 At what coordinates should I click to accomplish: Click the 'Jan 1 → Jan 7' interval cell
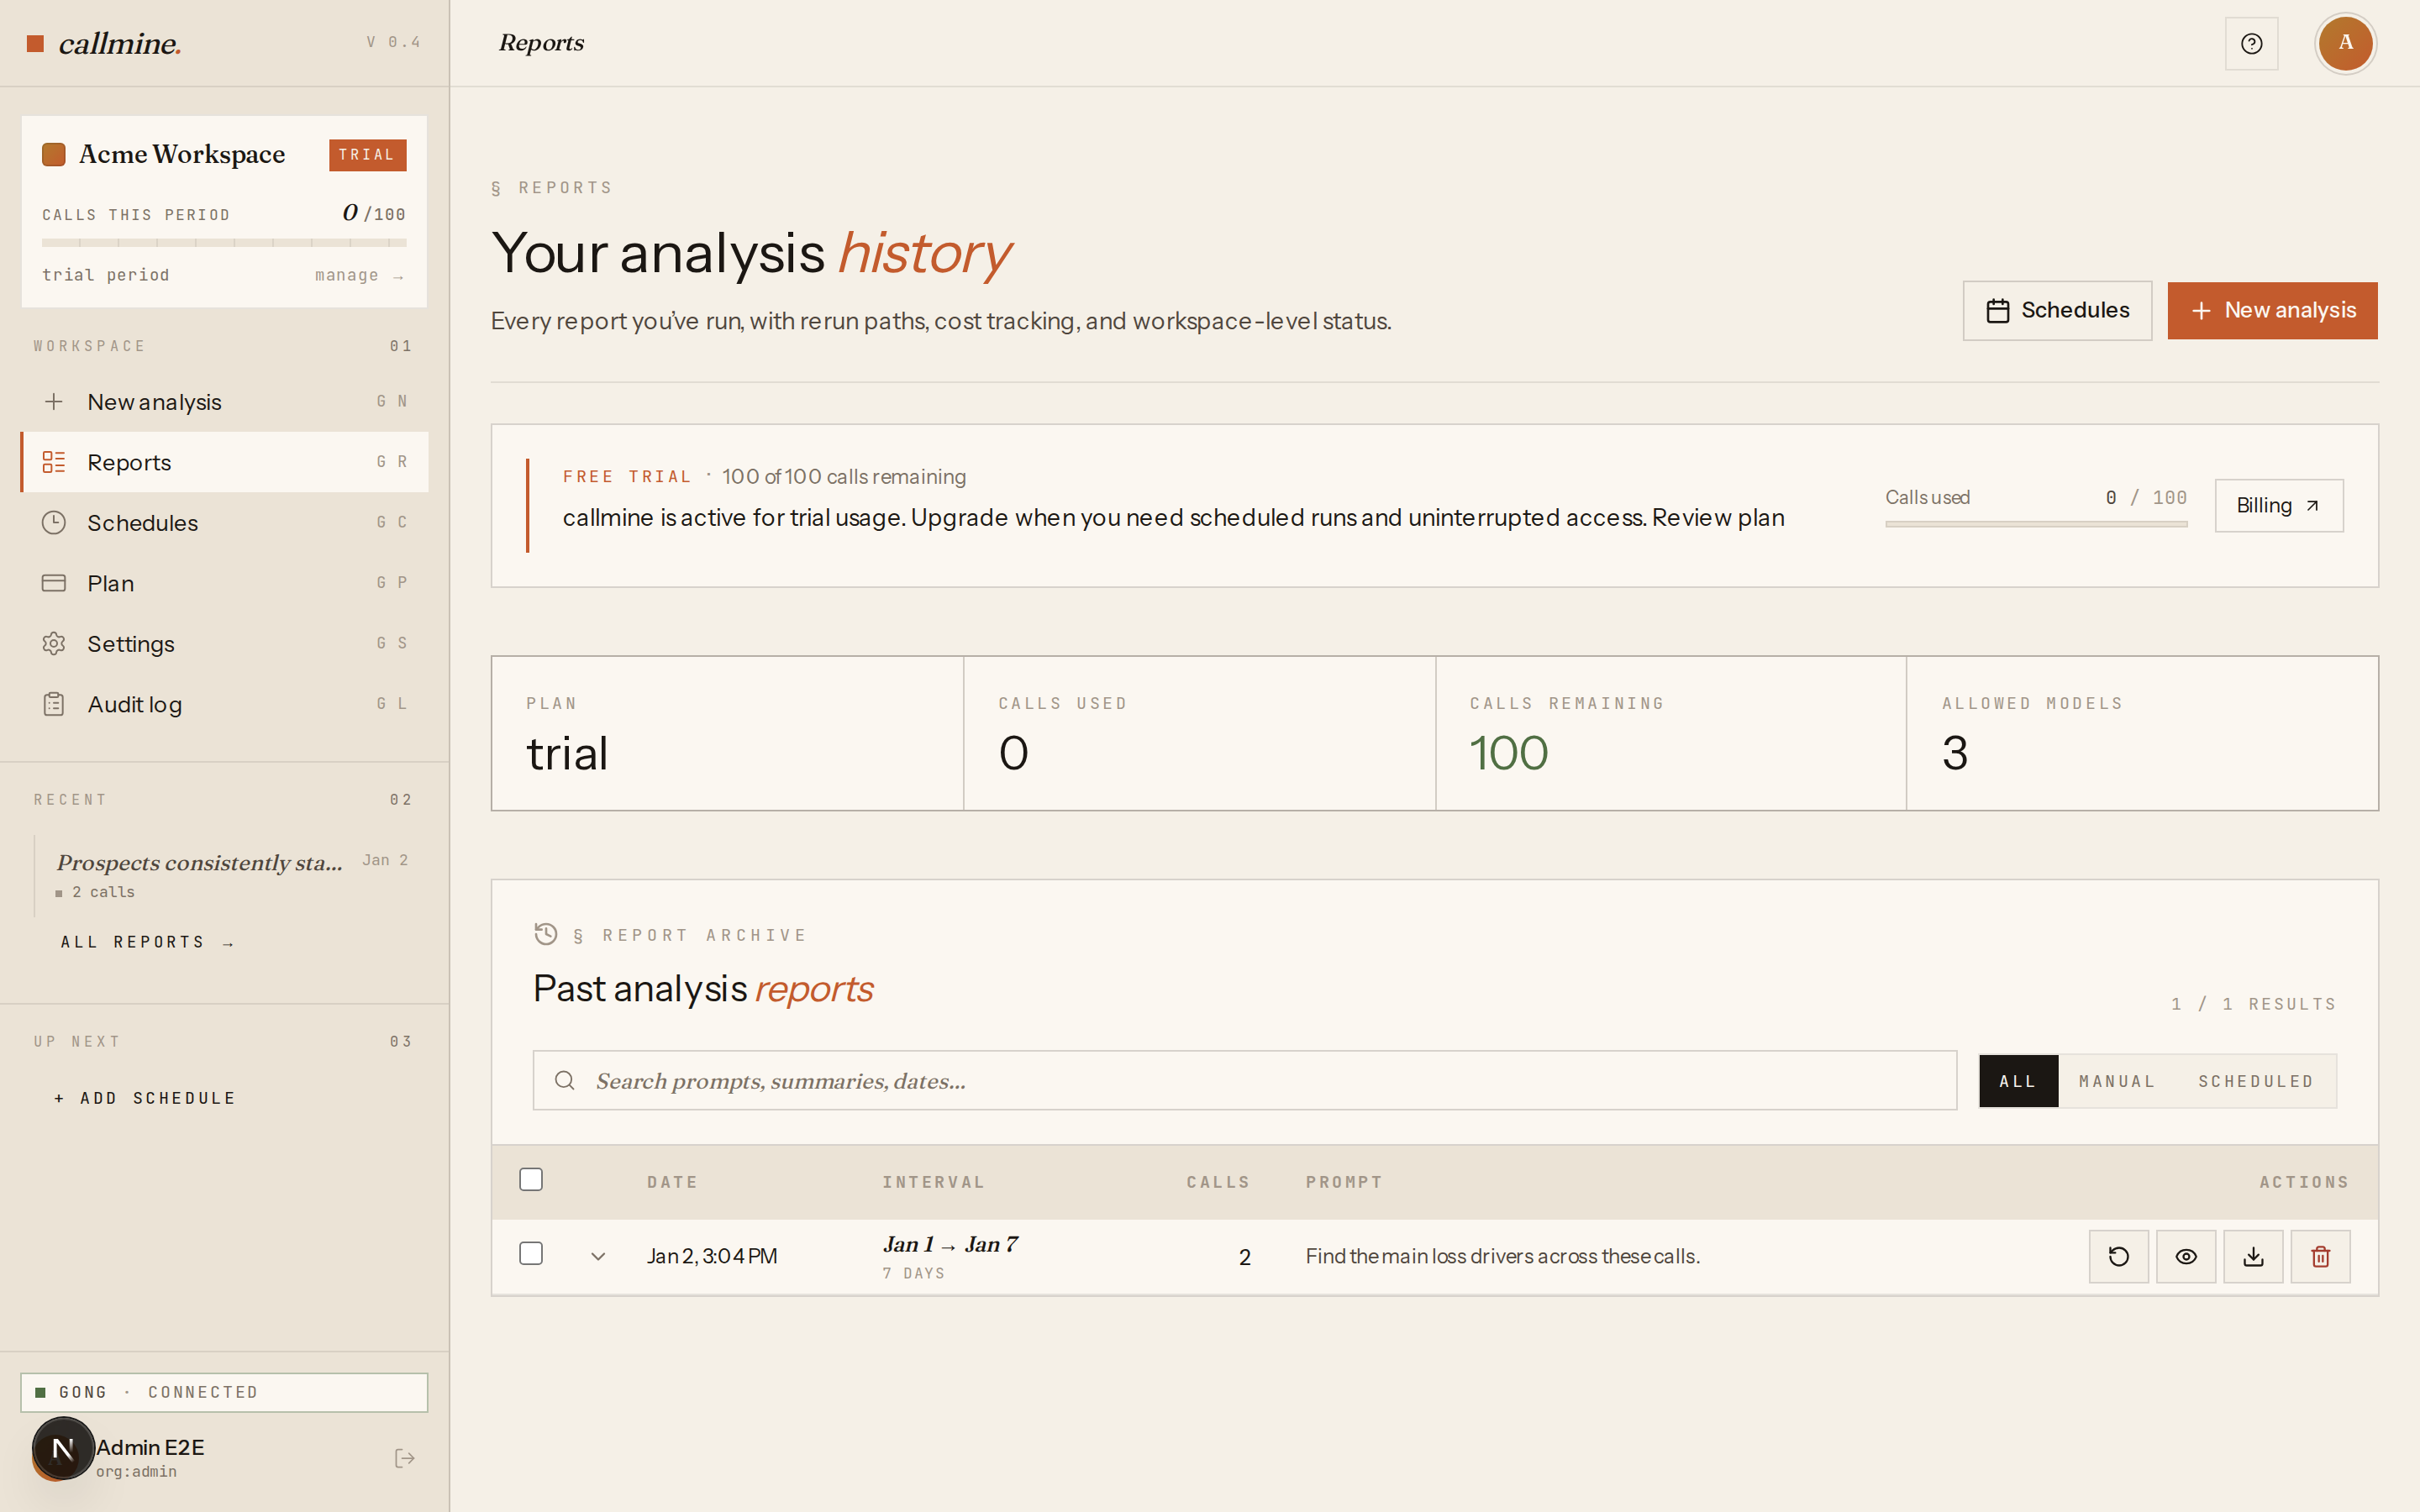950,1244
